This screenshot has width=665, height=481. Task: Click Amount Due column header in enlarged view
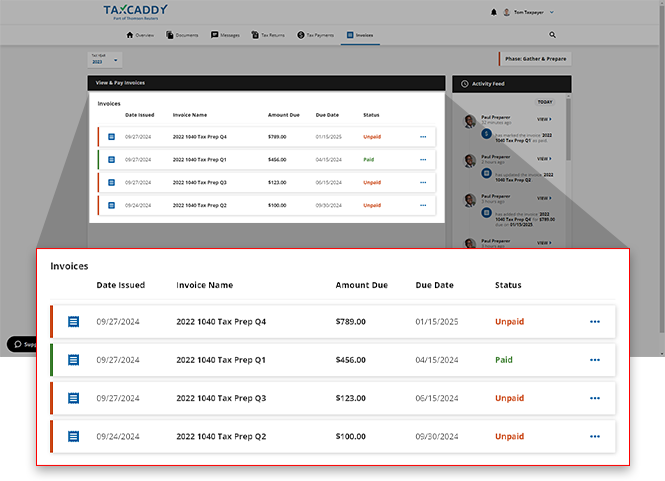point(361,285)
